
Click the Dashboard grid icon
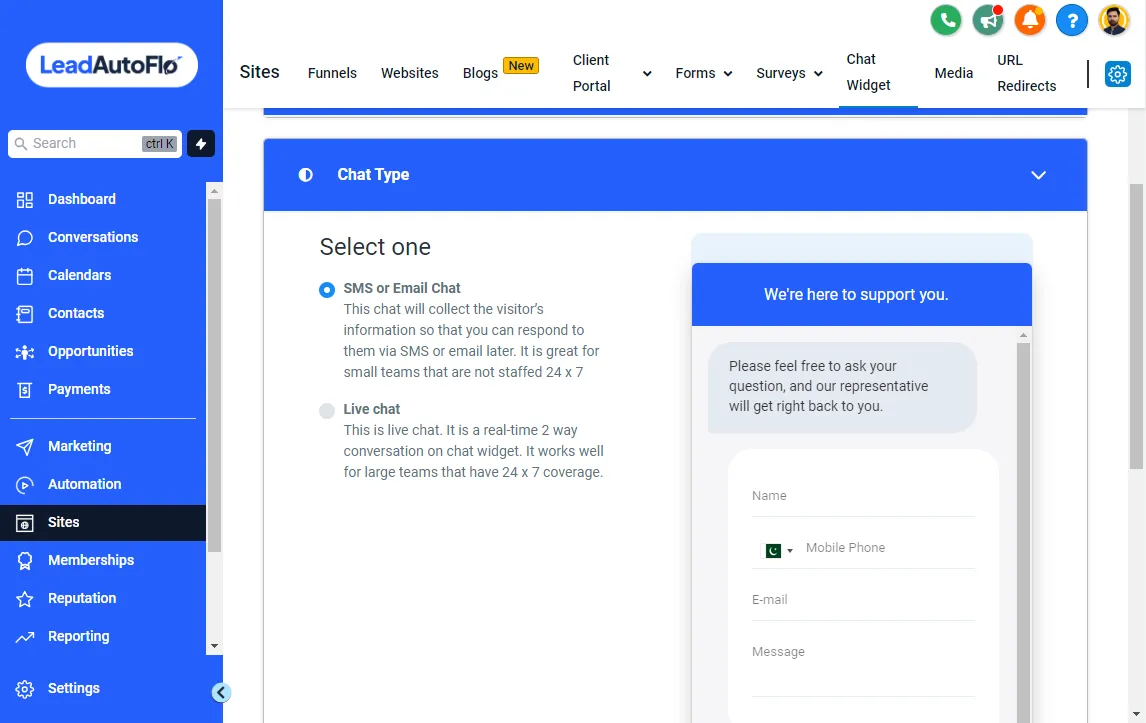click(25, 200)
